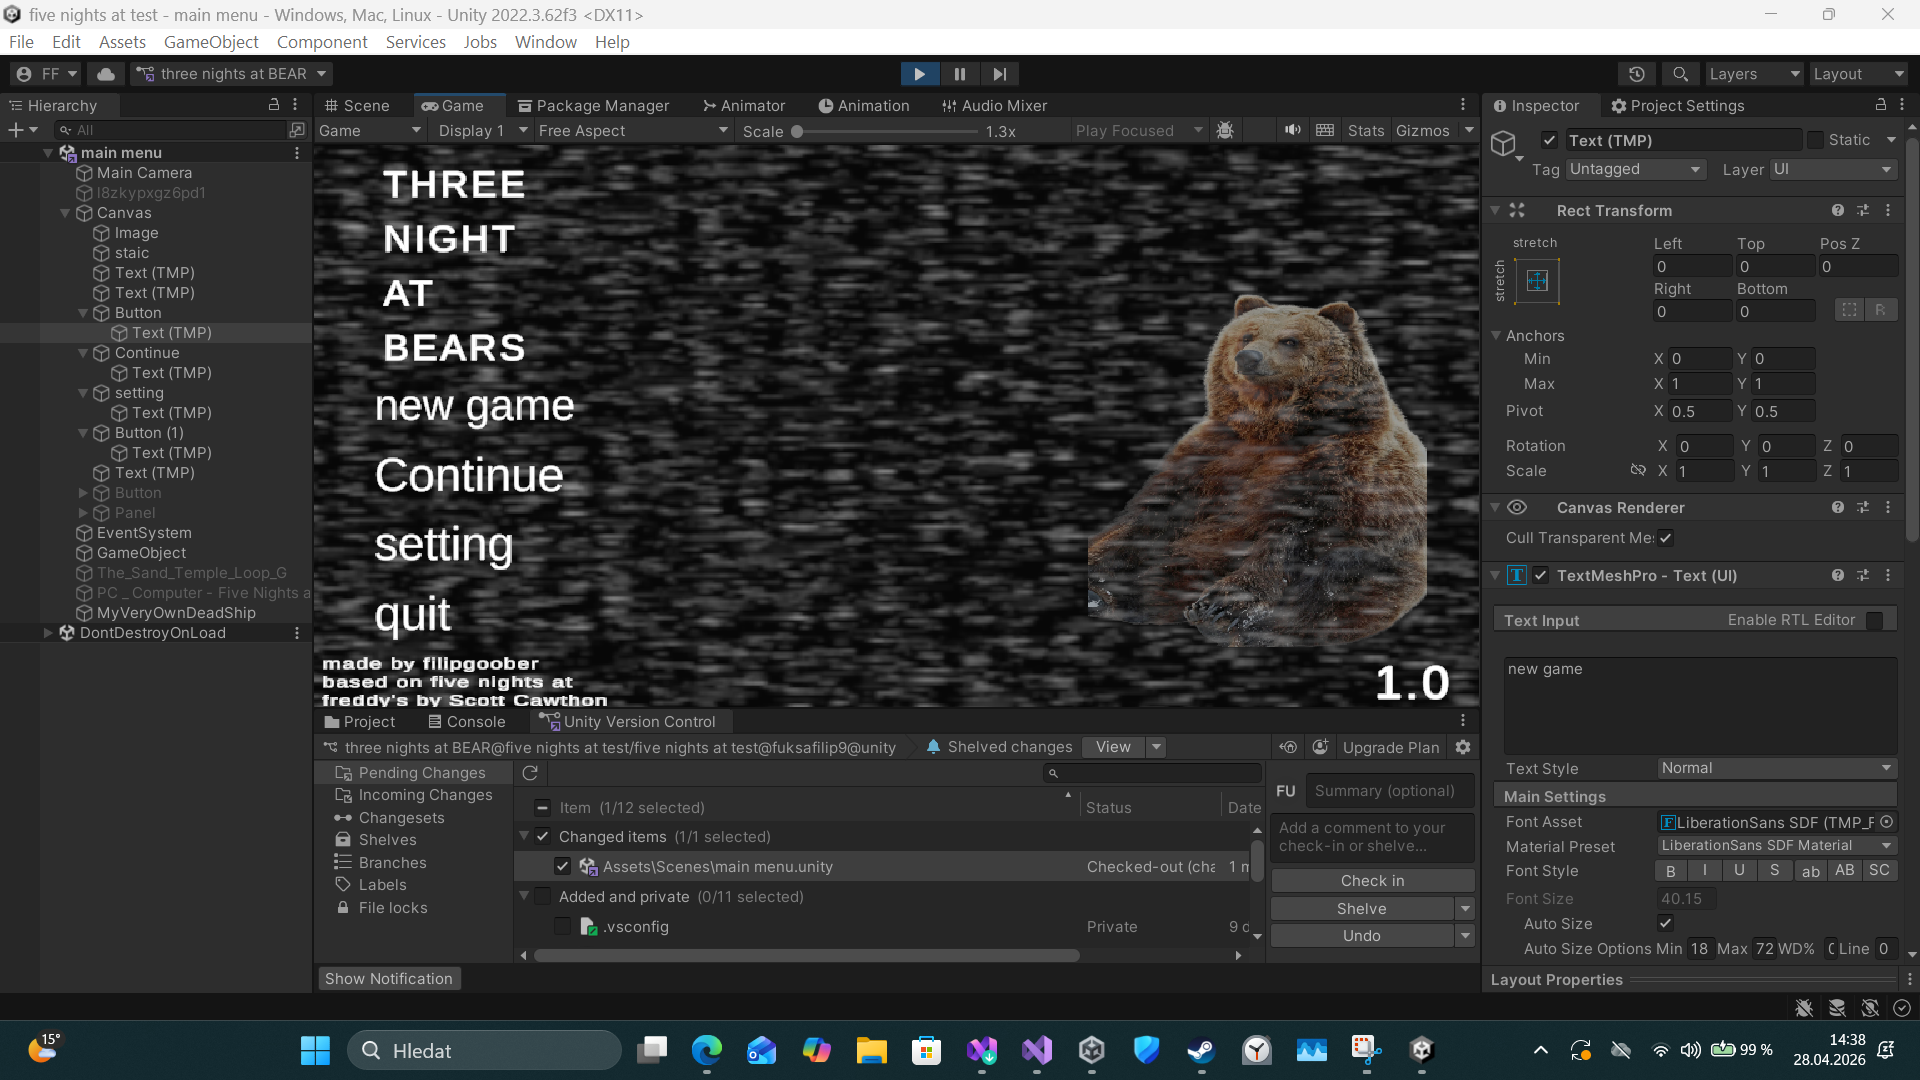Open Steam from the taskbar
Screen dimensions: 1920x1080
click(1201, 1050)
